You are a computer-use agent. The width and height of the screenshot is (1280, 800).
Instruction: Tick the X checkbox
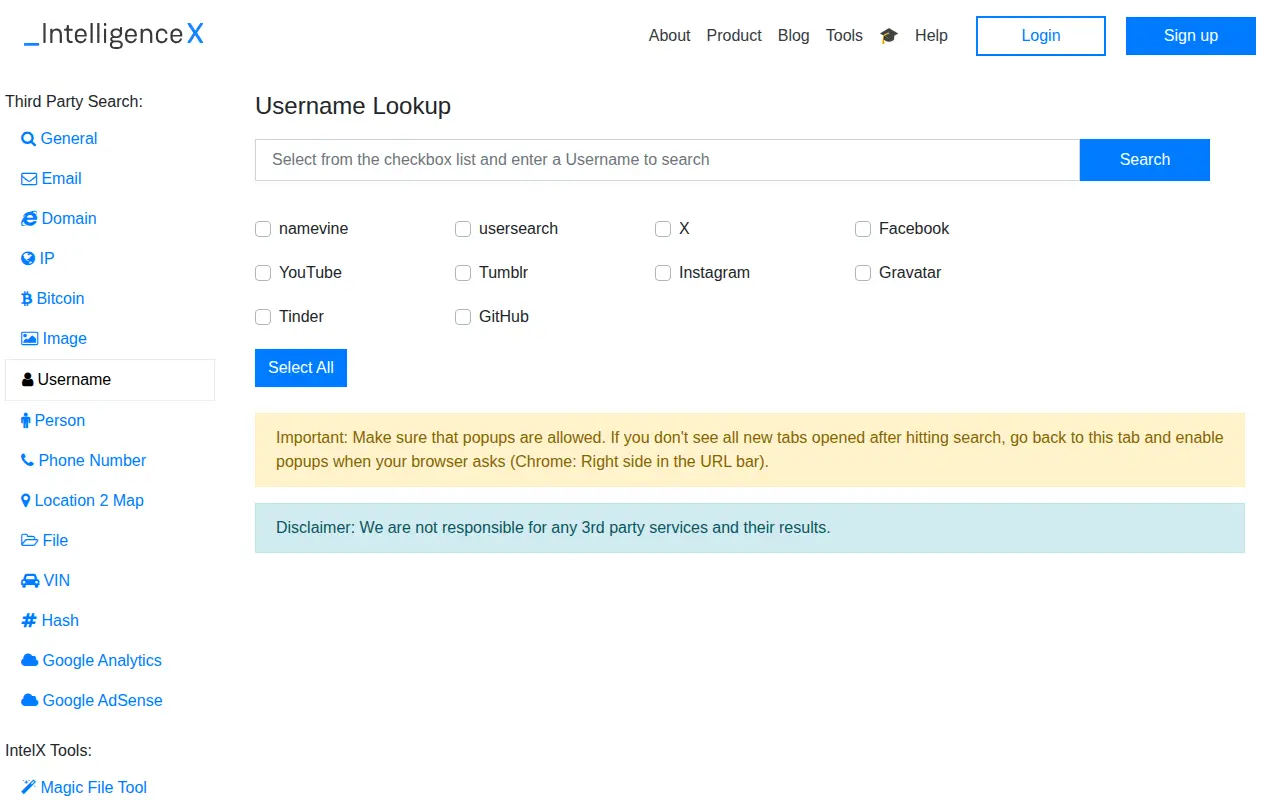pos(663,229)
